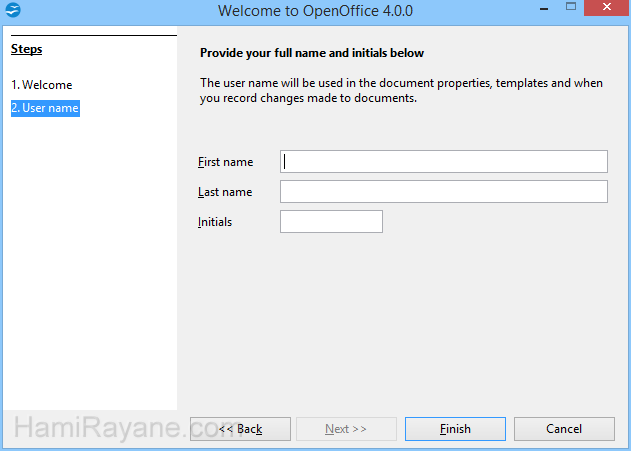Close the wizard with the red X
Screen dimensions: 631x451
pyautogui.click(x=607, y=7)
